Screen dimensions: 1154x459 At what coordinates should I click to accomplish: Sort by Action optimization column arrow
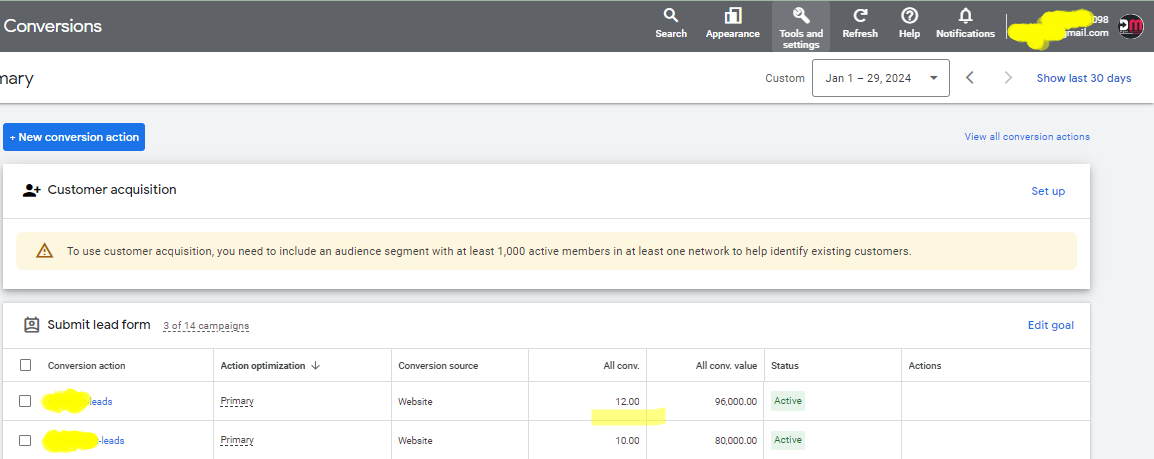(316, 366)
